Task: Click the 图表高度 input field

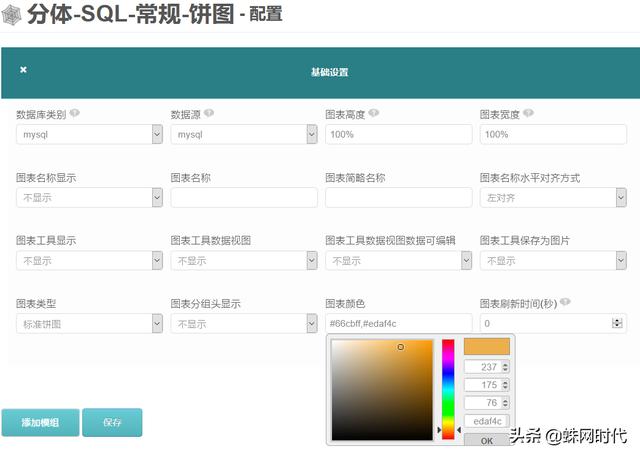Action: 399,134
